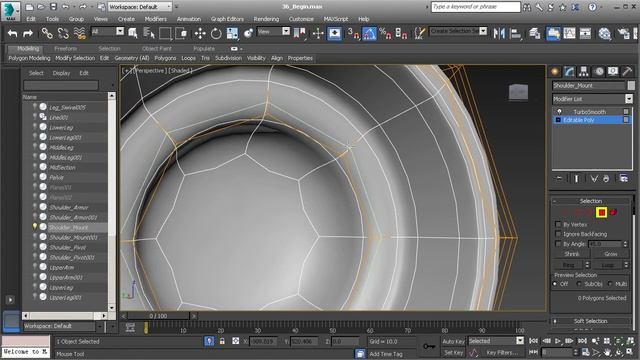Click the time slider showing 0 / 100
The image size is (640, 360).
pyautogui.click(x=158, y=316)
